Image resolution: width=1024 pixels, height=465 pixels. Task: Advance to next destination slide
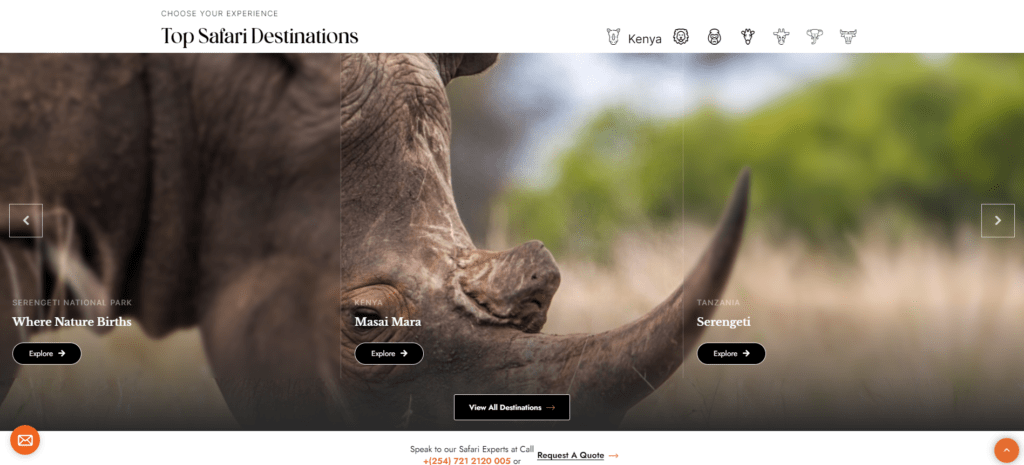pos(998,221)
